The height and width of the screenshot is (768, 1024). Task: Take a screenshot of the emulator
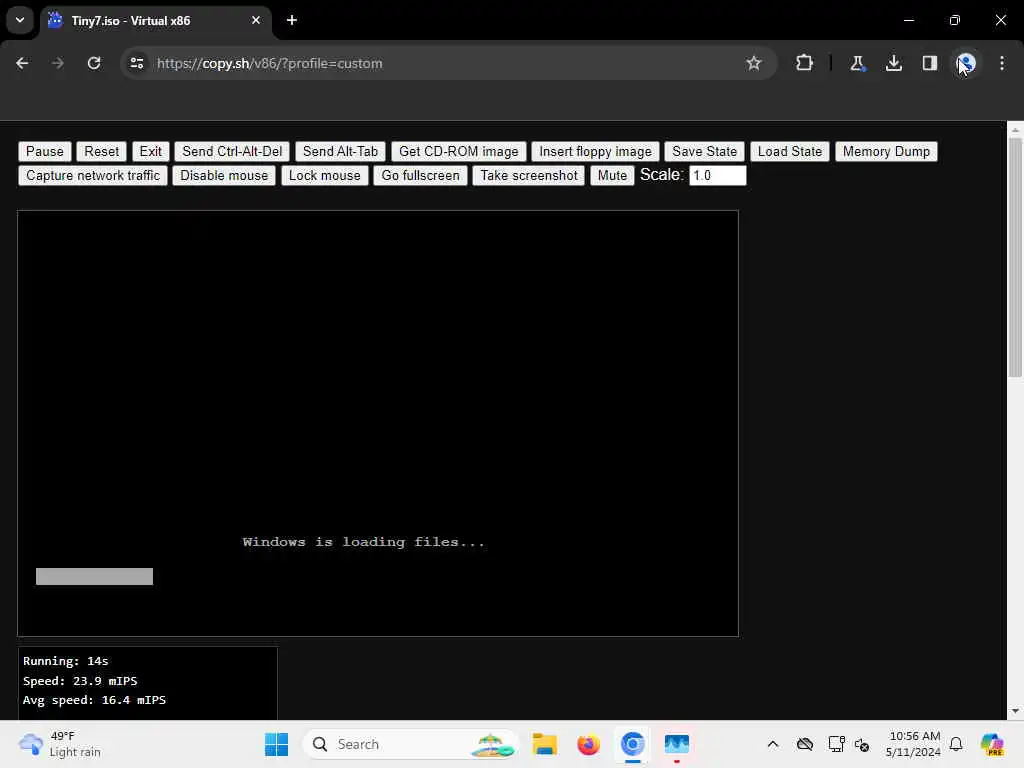point(529,176)
